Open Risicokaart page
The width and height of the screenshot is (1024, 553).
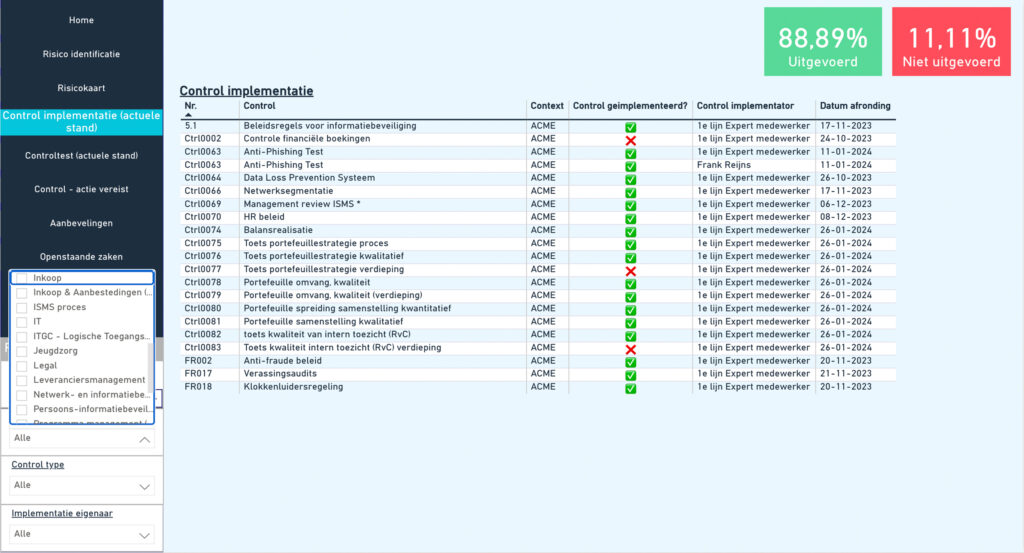pyautogui.click(x=82, y=88)
